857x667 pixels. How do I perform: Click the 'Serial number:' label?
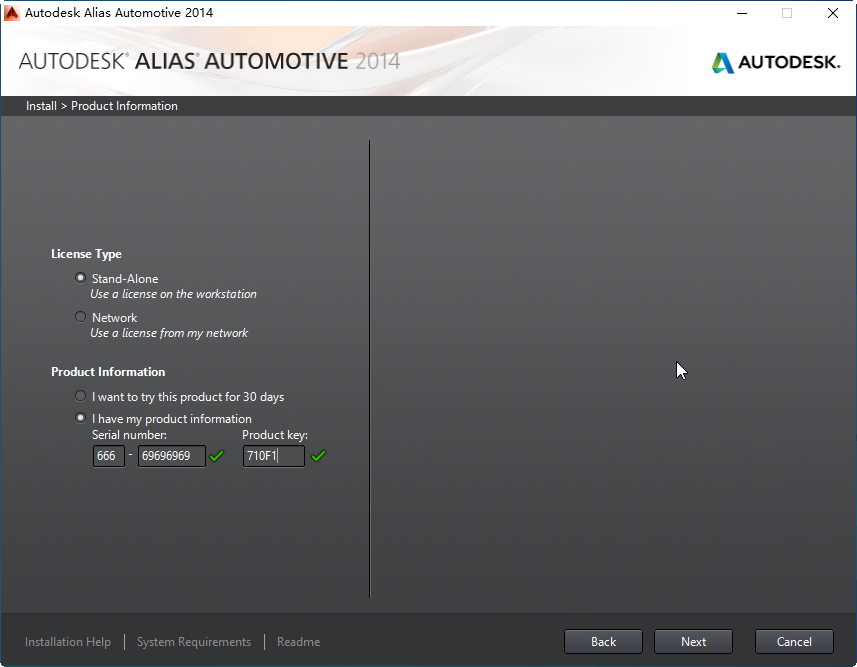pos(130,435)
